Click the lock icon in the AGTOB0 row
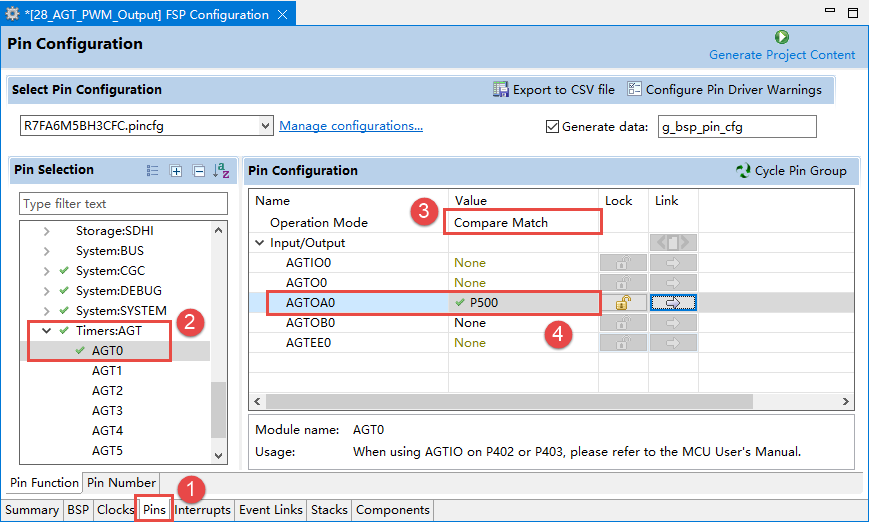 [x=623, y=323]
